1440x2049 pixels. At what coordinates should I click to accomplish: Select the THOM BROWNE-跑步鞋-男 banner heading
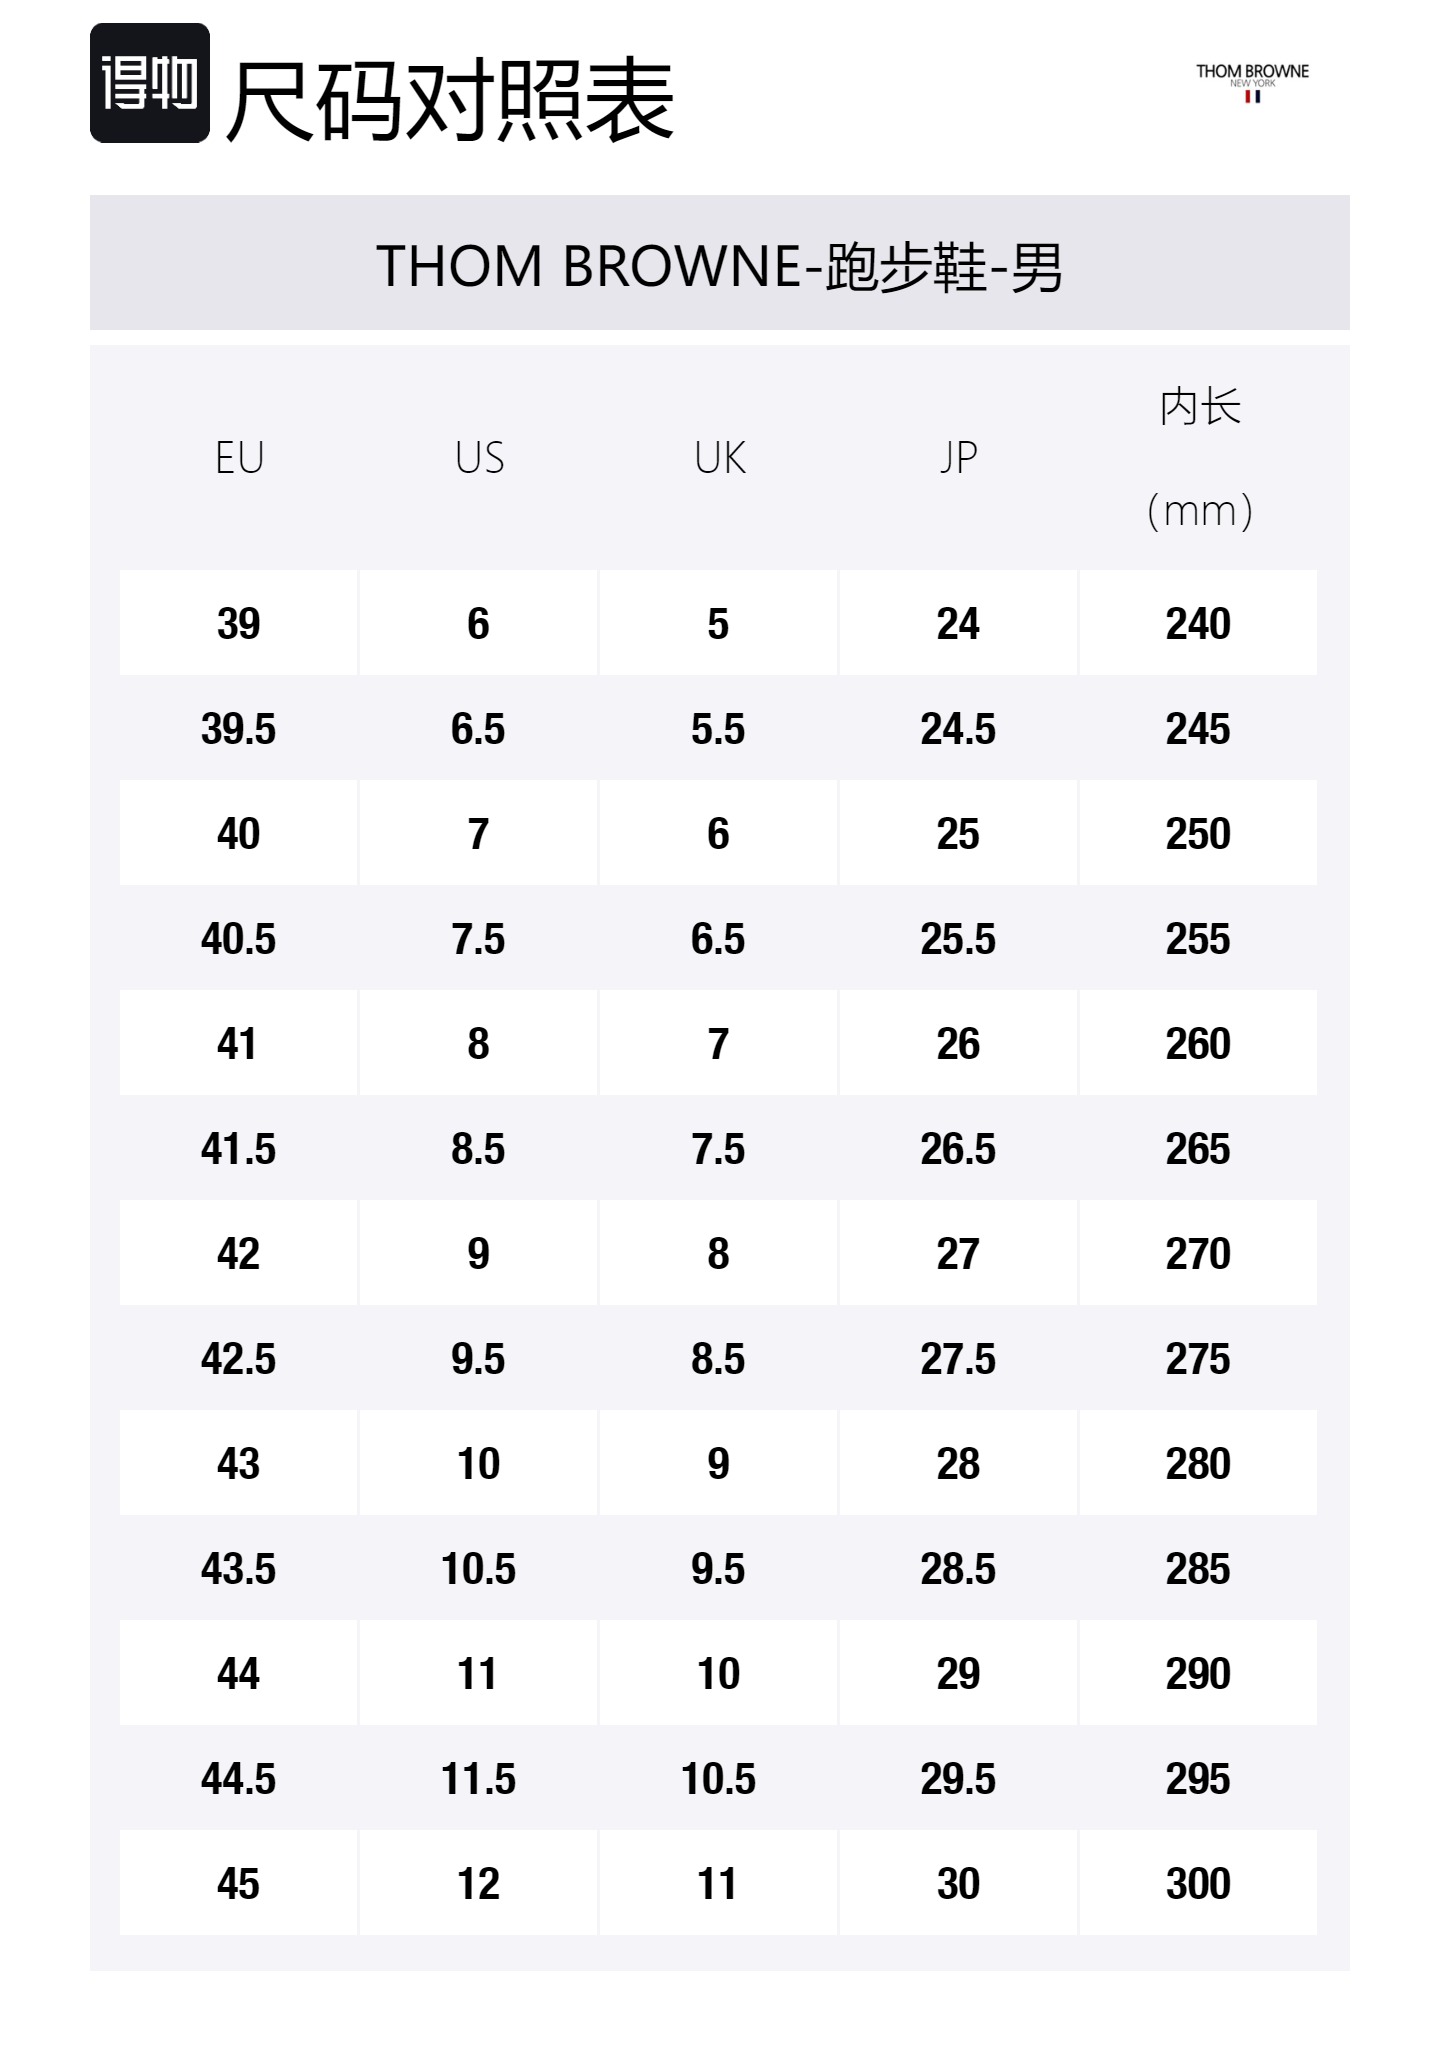719,266
